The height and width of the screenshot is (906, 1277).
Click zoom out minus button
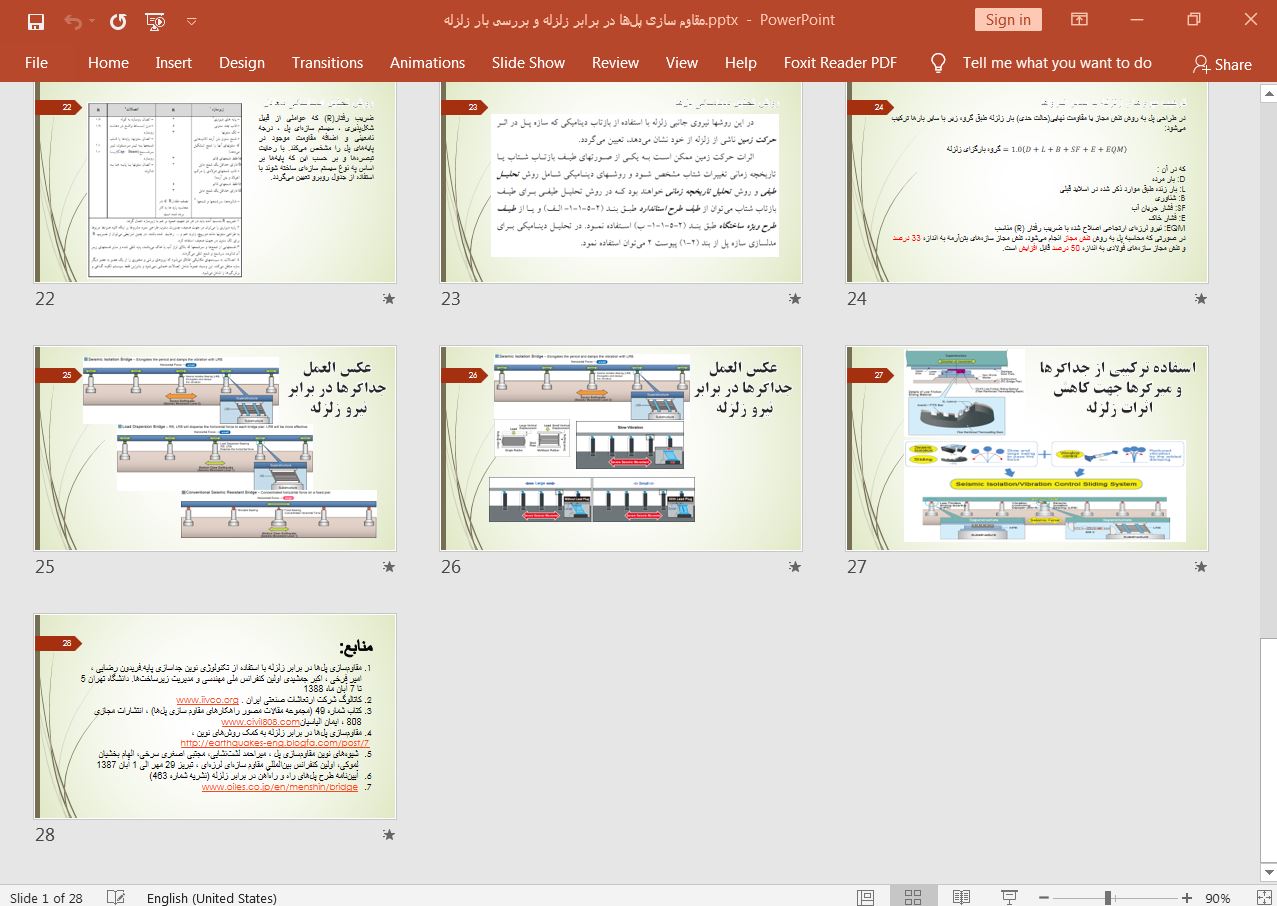[x=1045, y=897]
